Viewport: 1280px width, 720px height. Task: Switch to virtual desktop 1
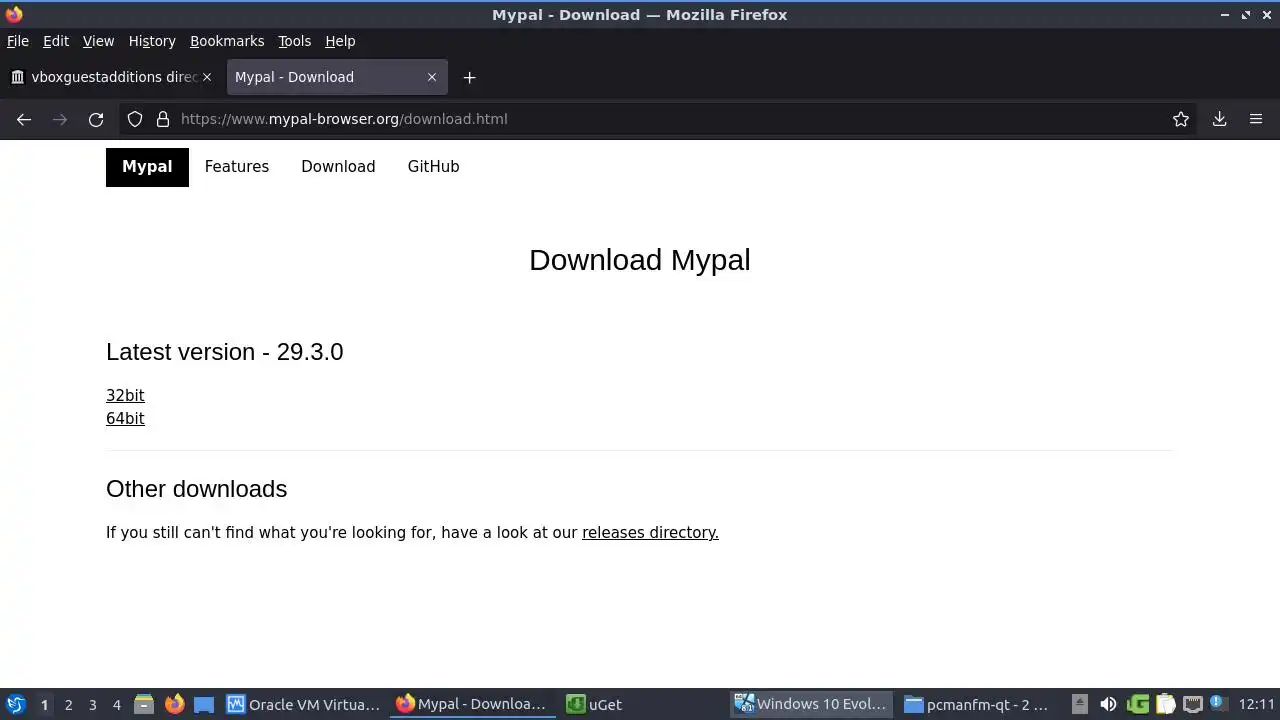pyautogui.click(x=44, y=705)
